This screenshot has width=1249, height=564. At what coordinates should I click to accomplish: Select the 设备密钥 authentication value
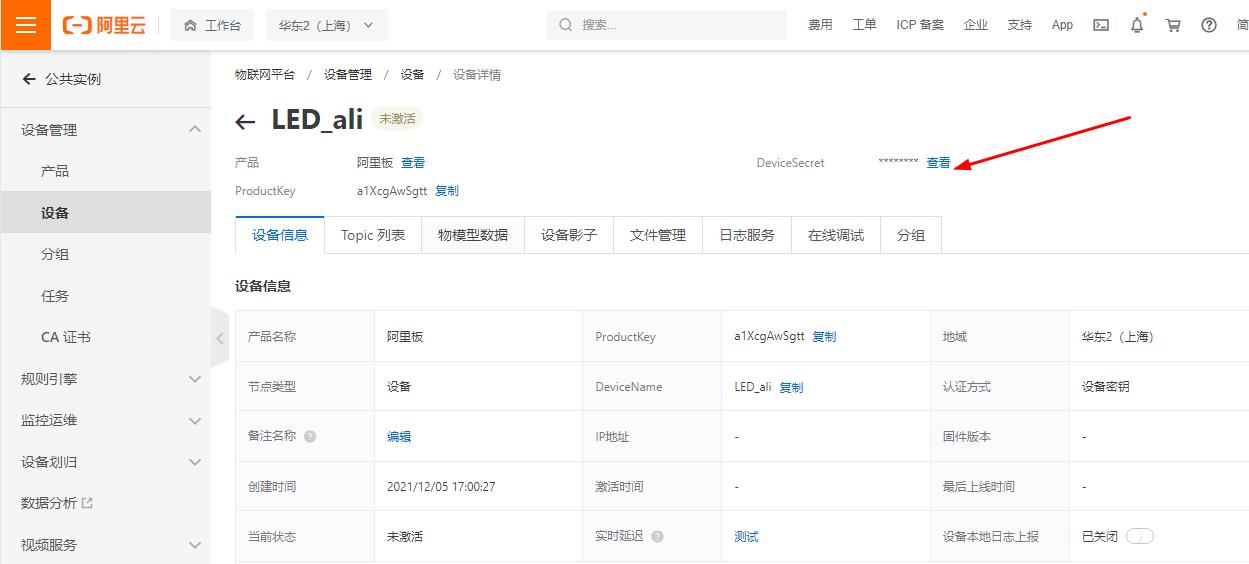(x=1106, y=387)
